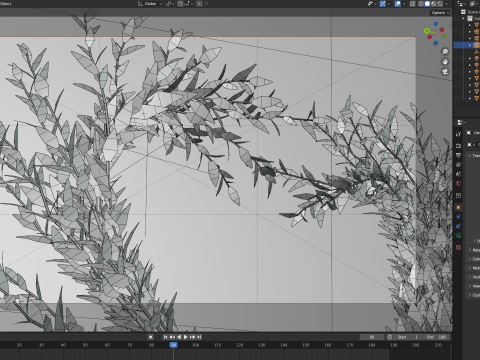Screen dimensions: 480x360
Task: Jump to previous keyframe button
Action: (x=172, y=337)
